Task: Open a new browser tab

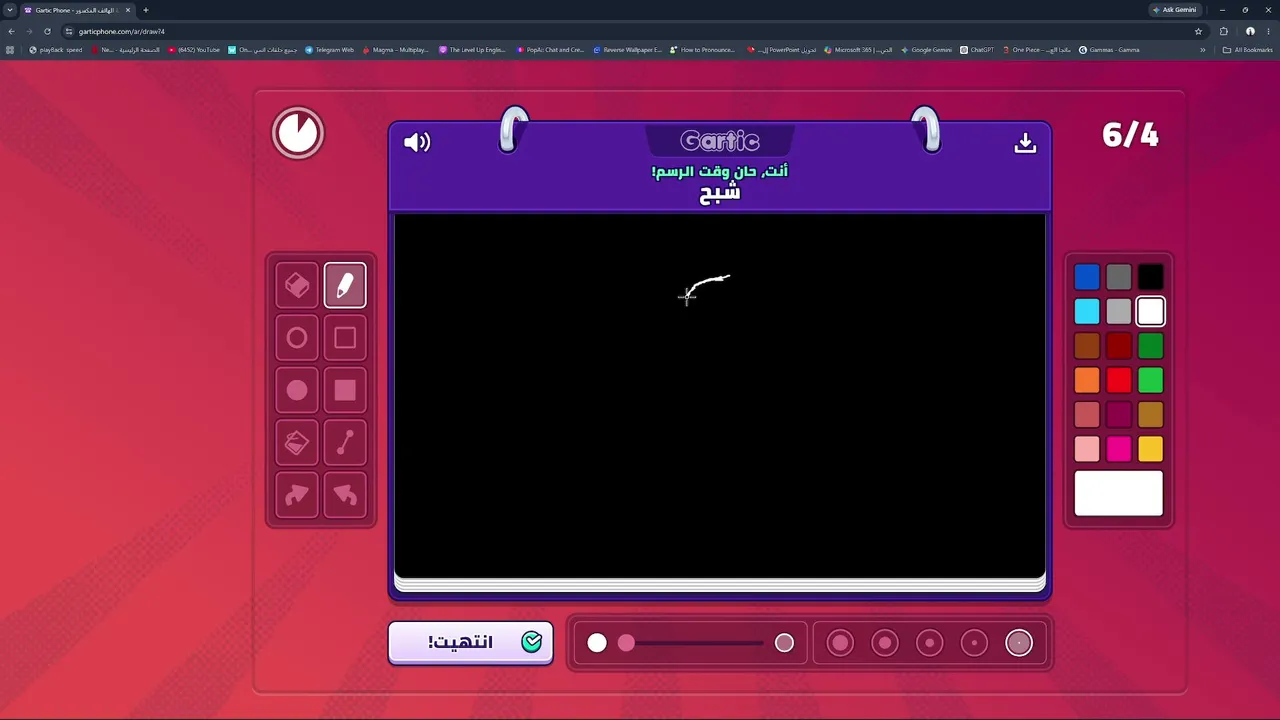Action: 146,10
